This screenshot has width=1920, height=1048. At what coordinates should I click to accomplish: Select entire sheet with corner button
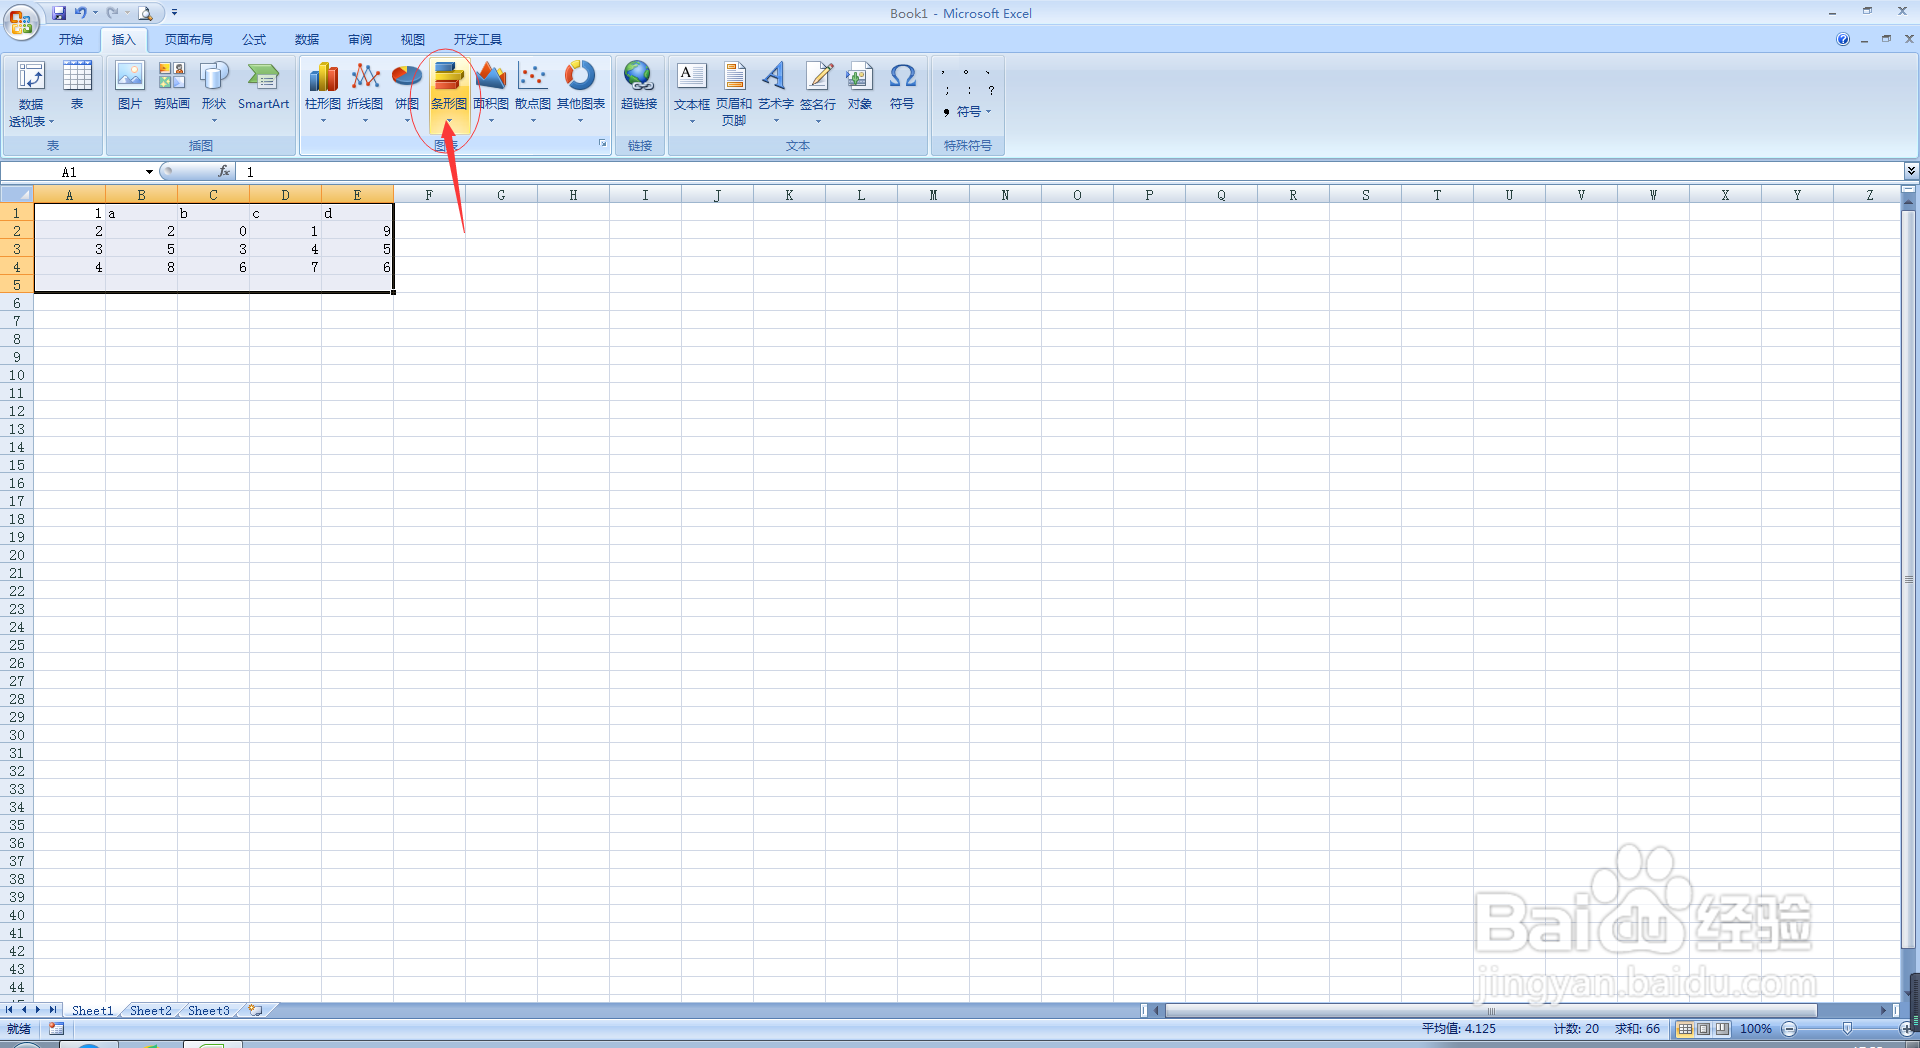coord(17,194)
